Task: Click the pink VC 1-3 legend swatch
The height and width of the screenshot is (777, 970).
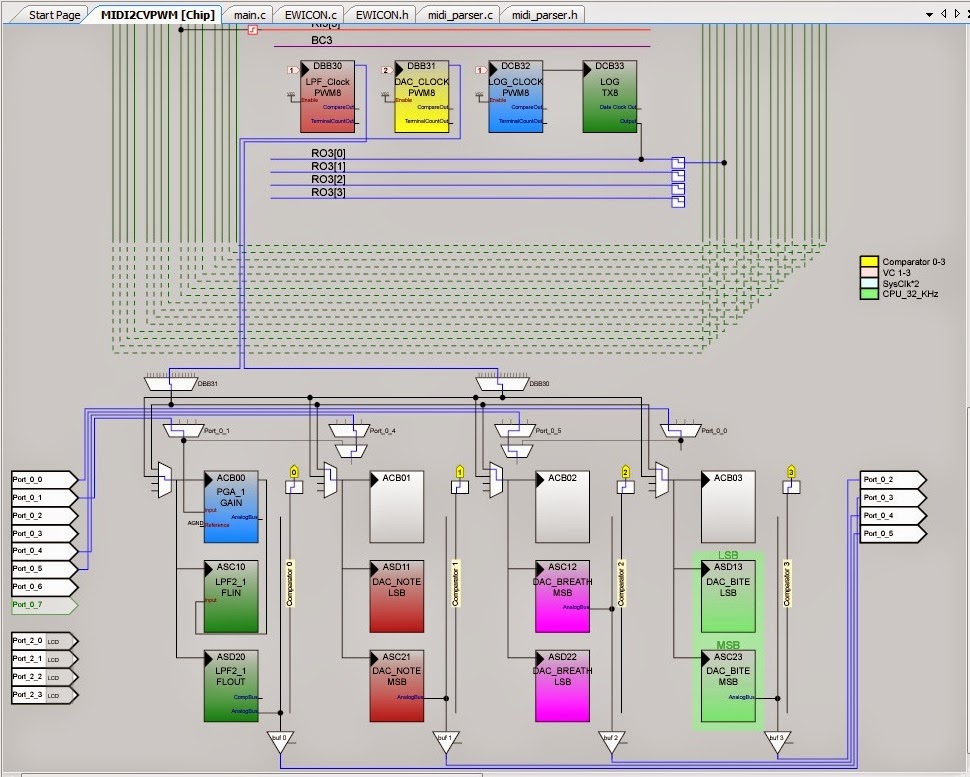Action: click(x=869, y=273)
